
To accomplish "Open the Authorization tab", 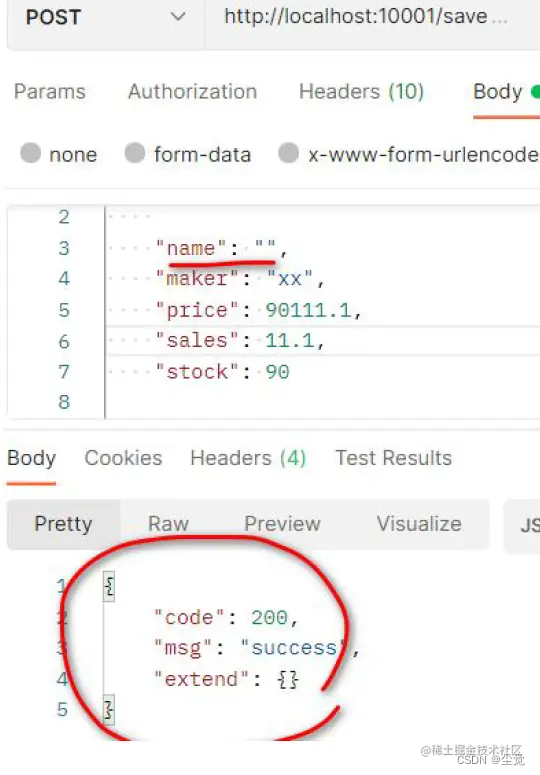I will [x=192, y=92].
